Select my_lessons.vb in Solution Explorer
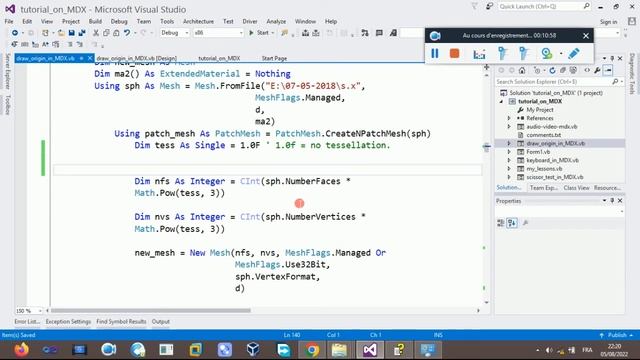The height and width of the screenshot is (360, 640). [x=544, y=169]
